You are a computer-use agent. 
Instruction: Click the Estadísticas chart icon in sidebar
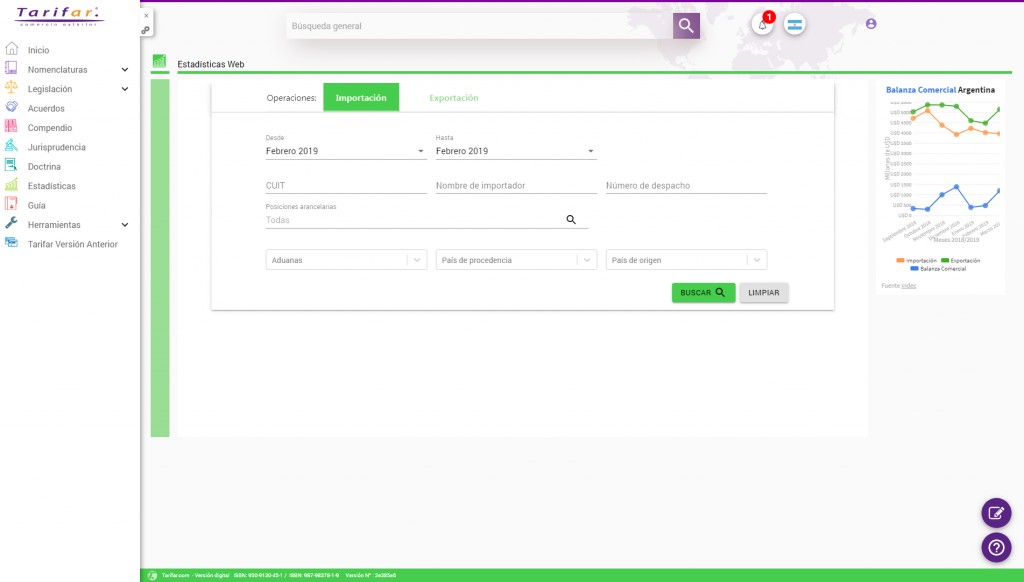point(11,185)
